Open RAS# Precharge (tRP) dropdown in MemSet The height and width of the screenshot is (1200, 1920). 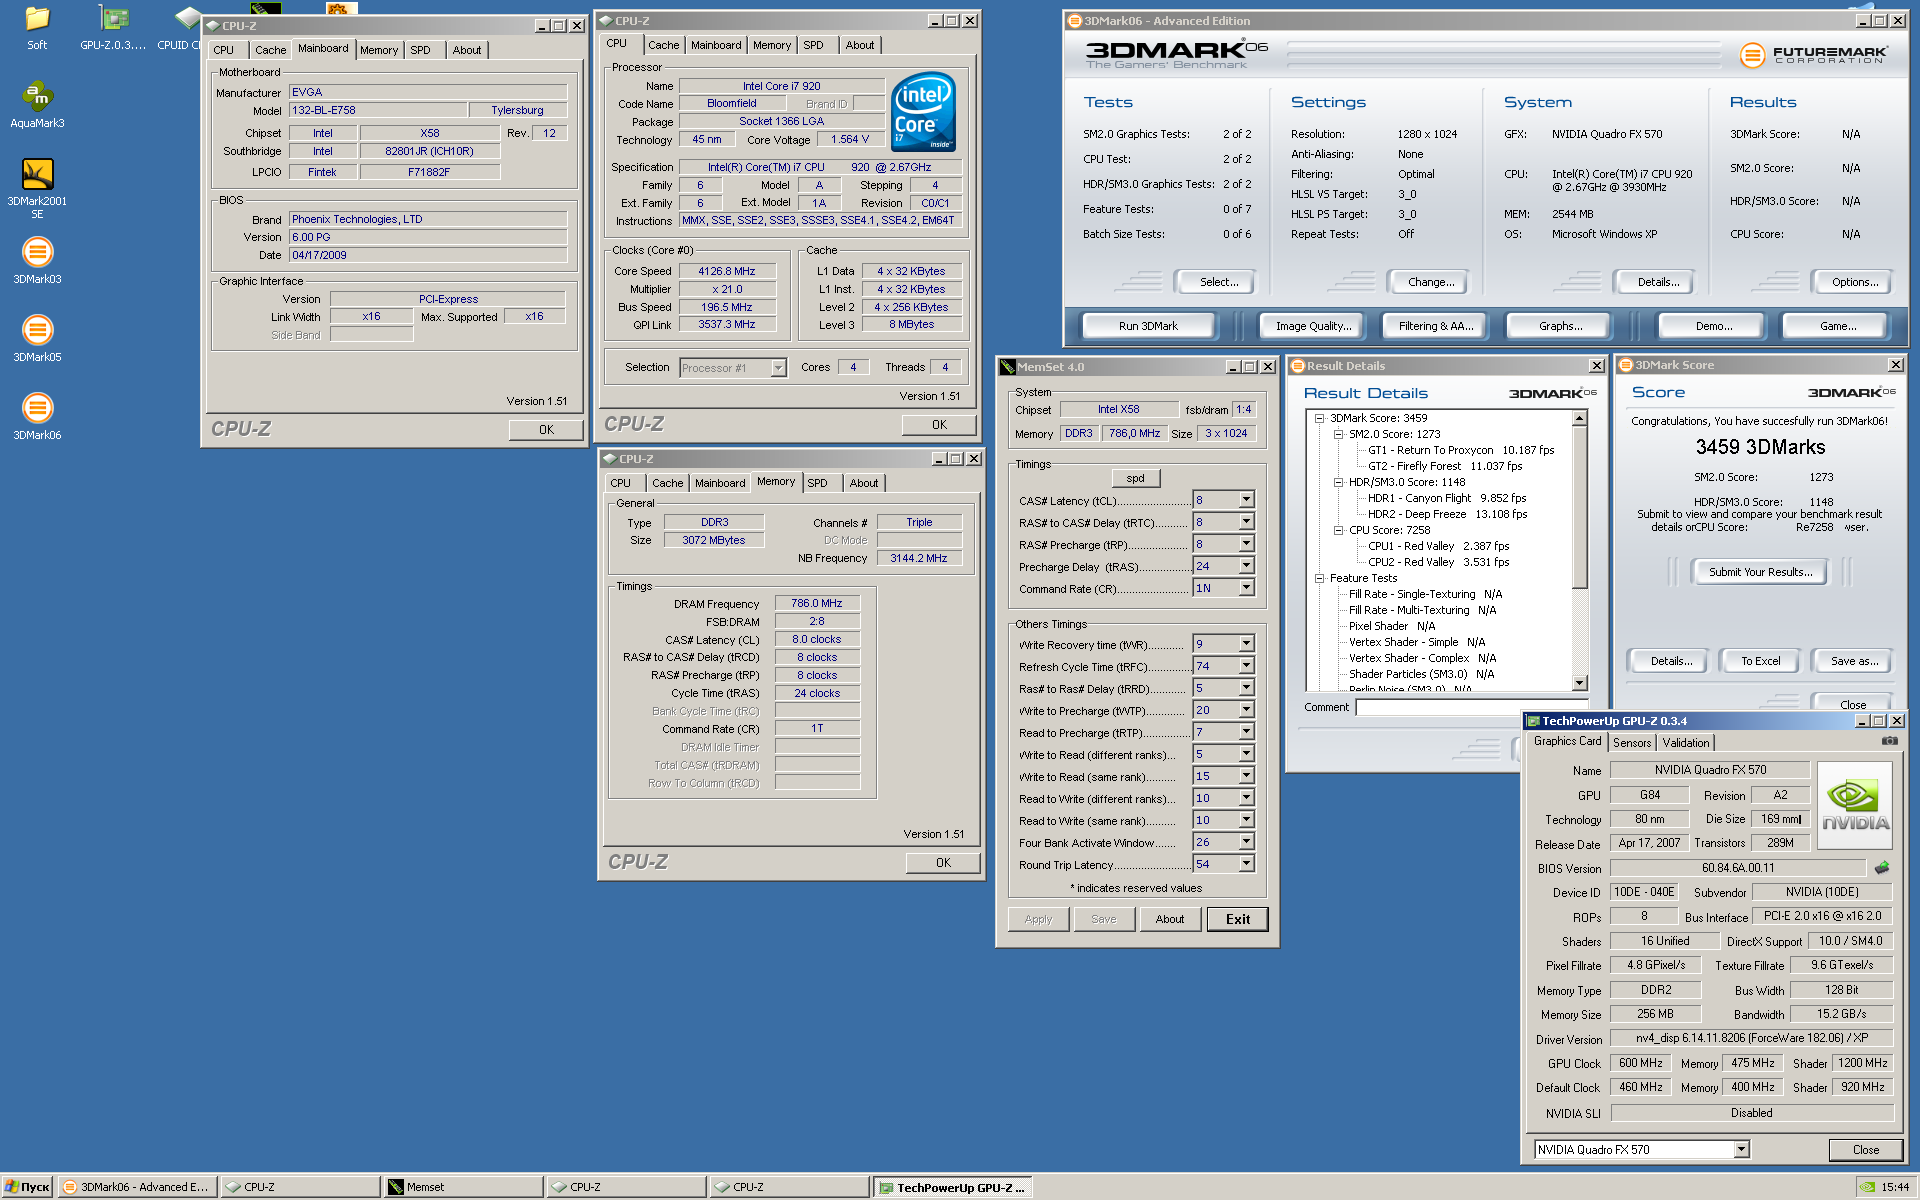(x=1246, y=544)
